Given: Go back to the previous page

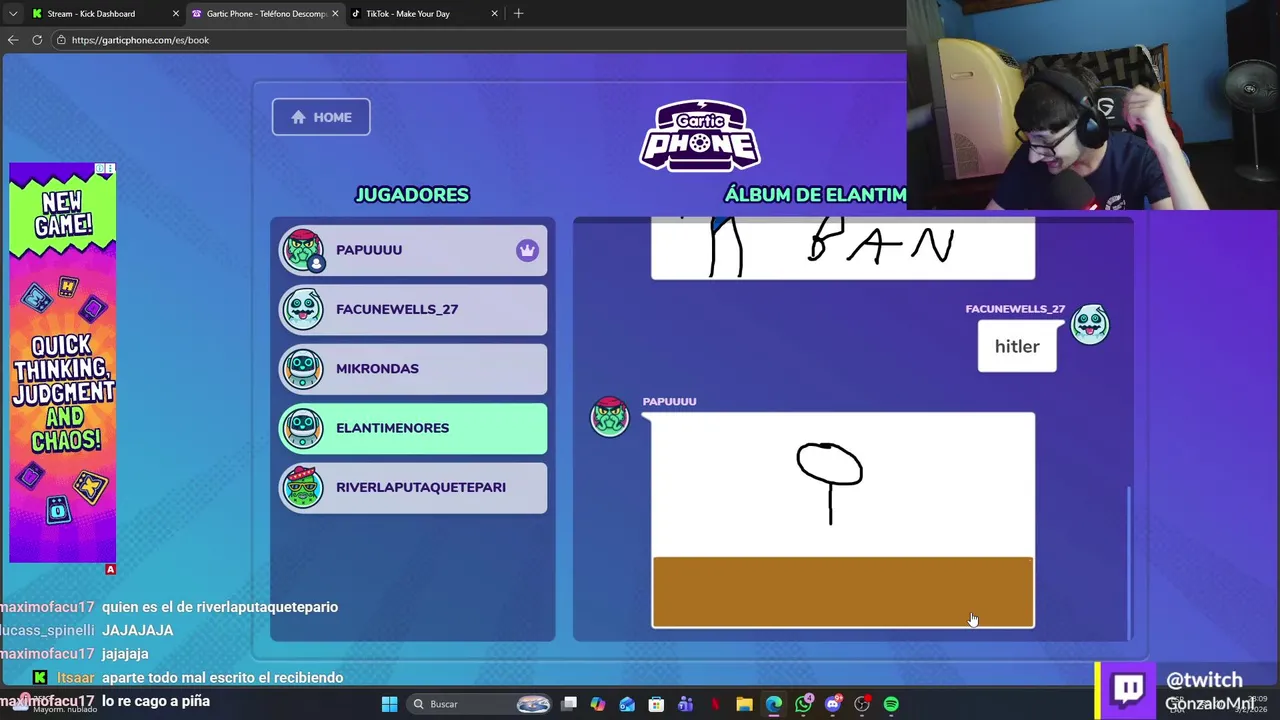Looking at the screenshot, I should (x=13, y=40).
